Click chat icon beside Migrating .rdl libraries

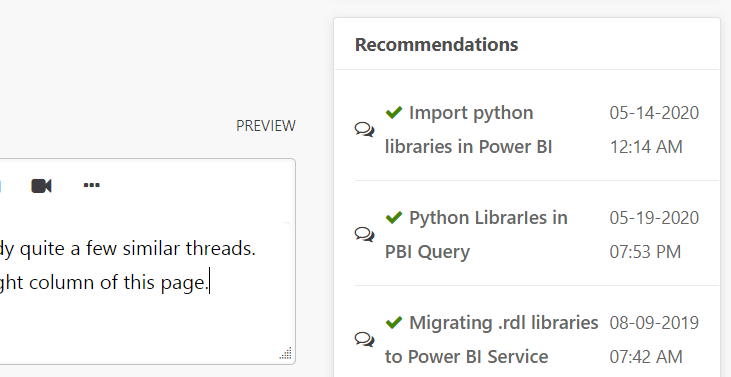(x=364, y=339)
